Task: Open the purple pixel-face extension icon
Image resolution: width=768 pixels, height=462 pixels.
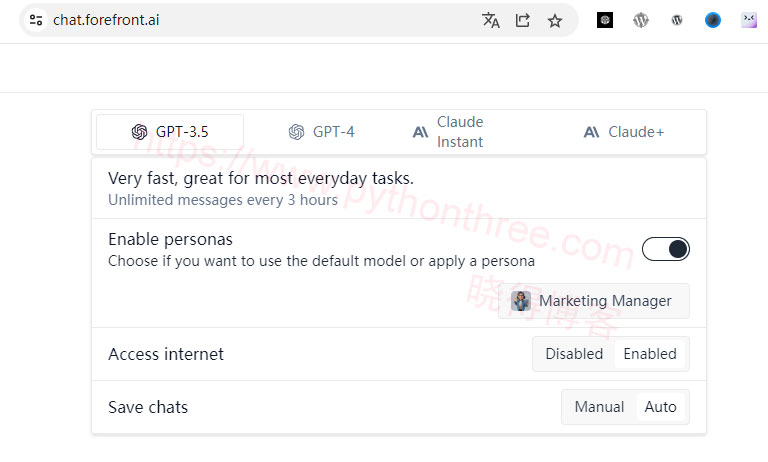Action: (x=749, y=20)
